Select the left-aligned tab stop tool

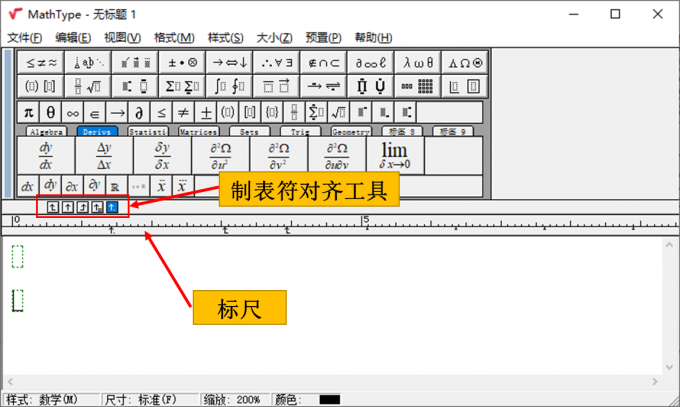[52, 207]
